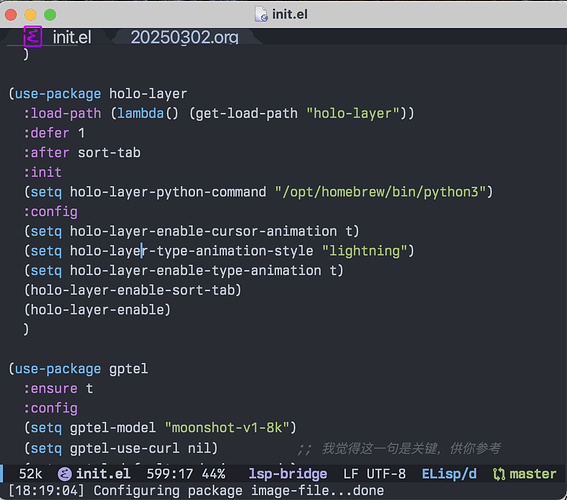This screenshot has height=500, width=567.
Task: Click the green zoom window button
Action: [x=50, y=15]
